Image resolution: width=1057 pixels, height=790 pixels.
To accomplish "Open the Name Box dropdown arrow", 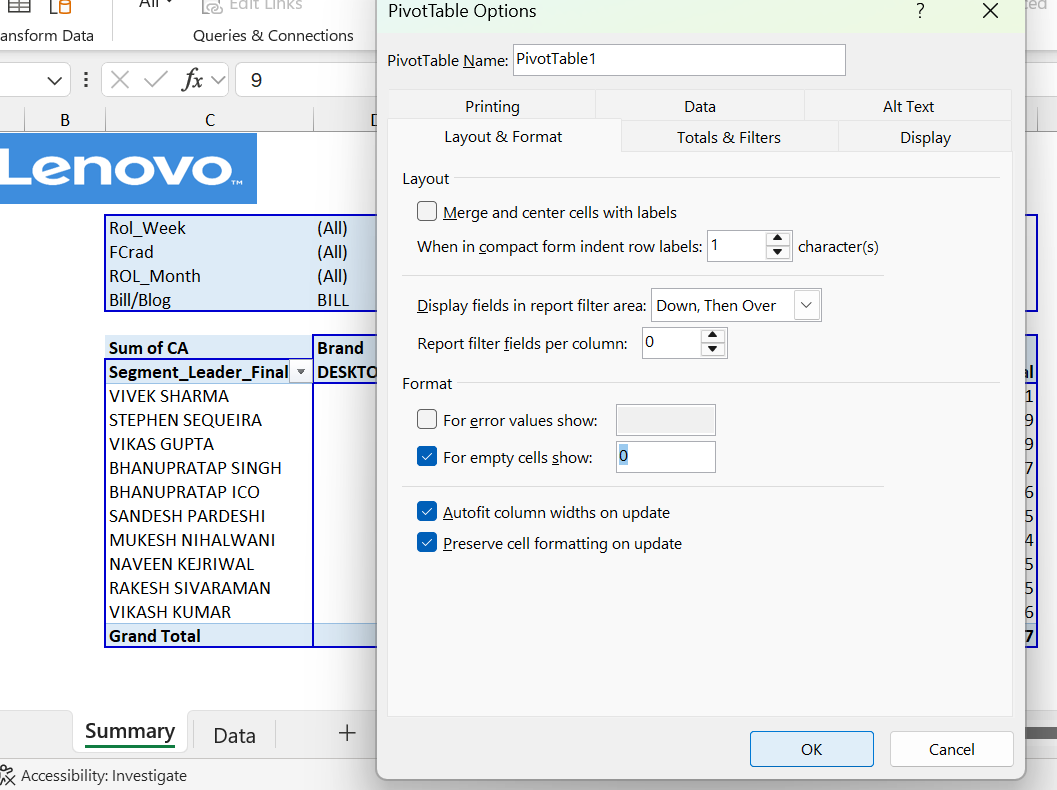I will coord(54,80).
